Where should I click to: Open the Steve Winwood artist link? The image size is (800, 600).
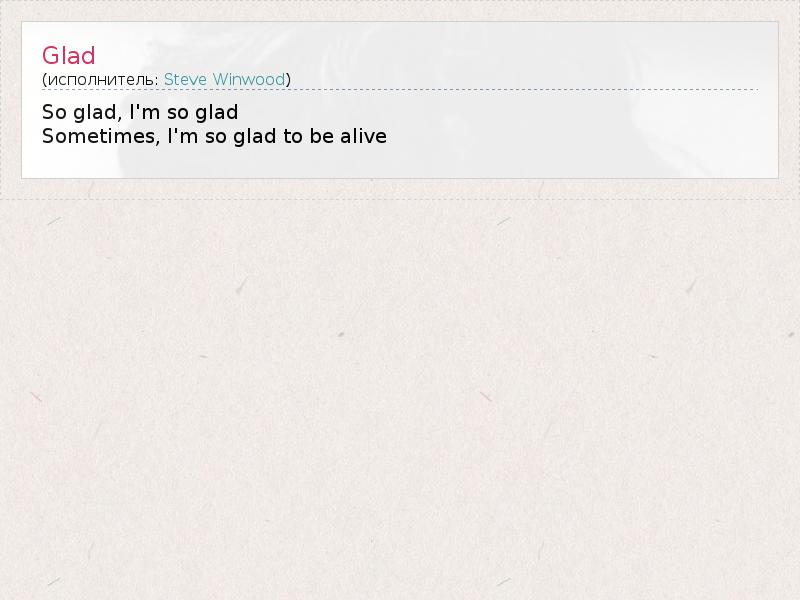pos(224,80)
